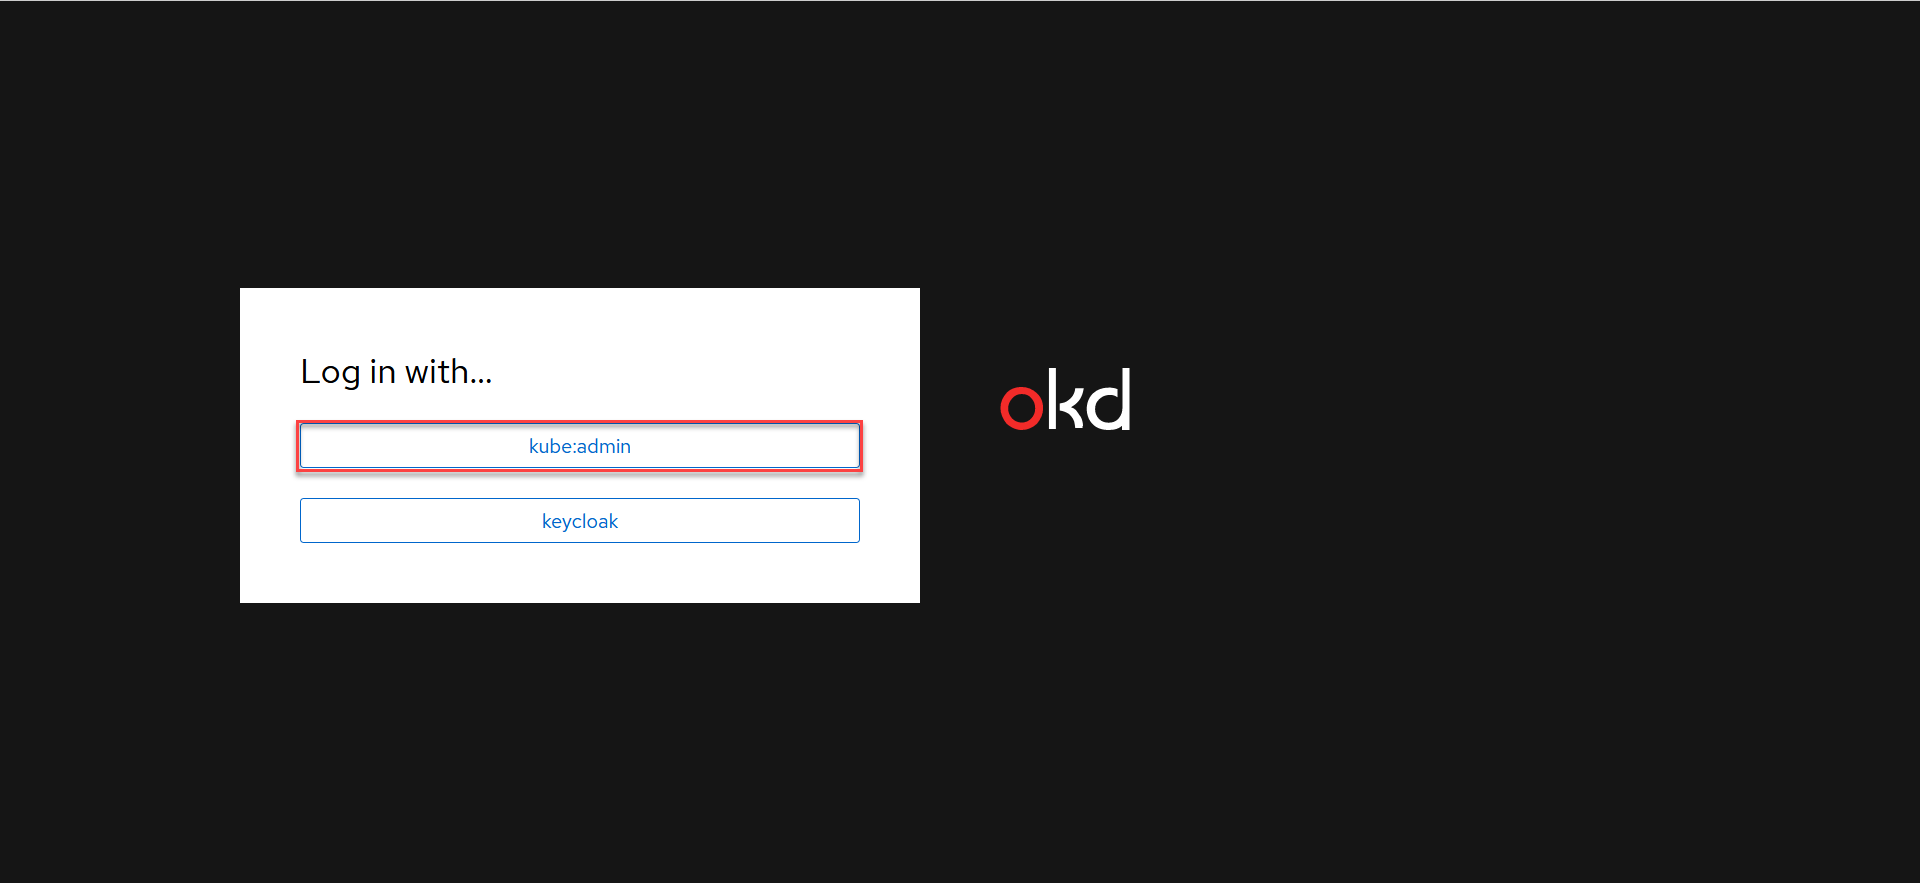
Task: Select the blue-outlined keycloak button
Action: pos(580,521)
